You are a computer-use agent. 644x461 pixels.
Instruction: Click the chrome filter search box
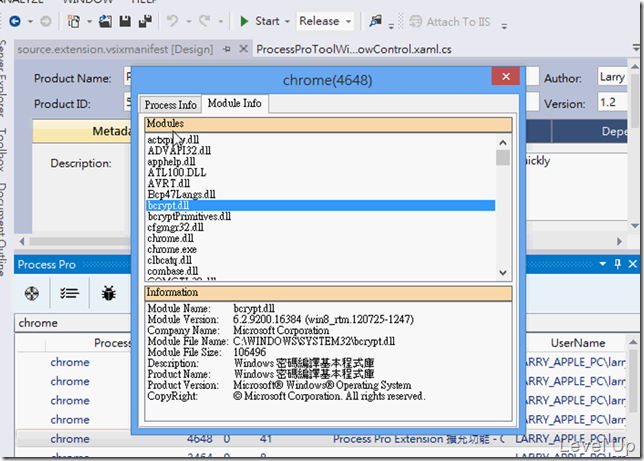[x=73, y=323]
